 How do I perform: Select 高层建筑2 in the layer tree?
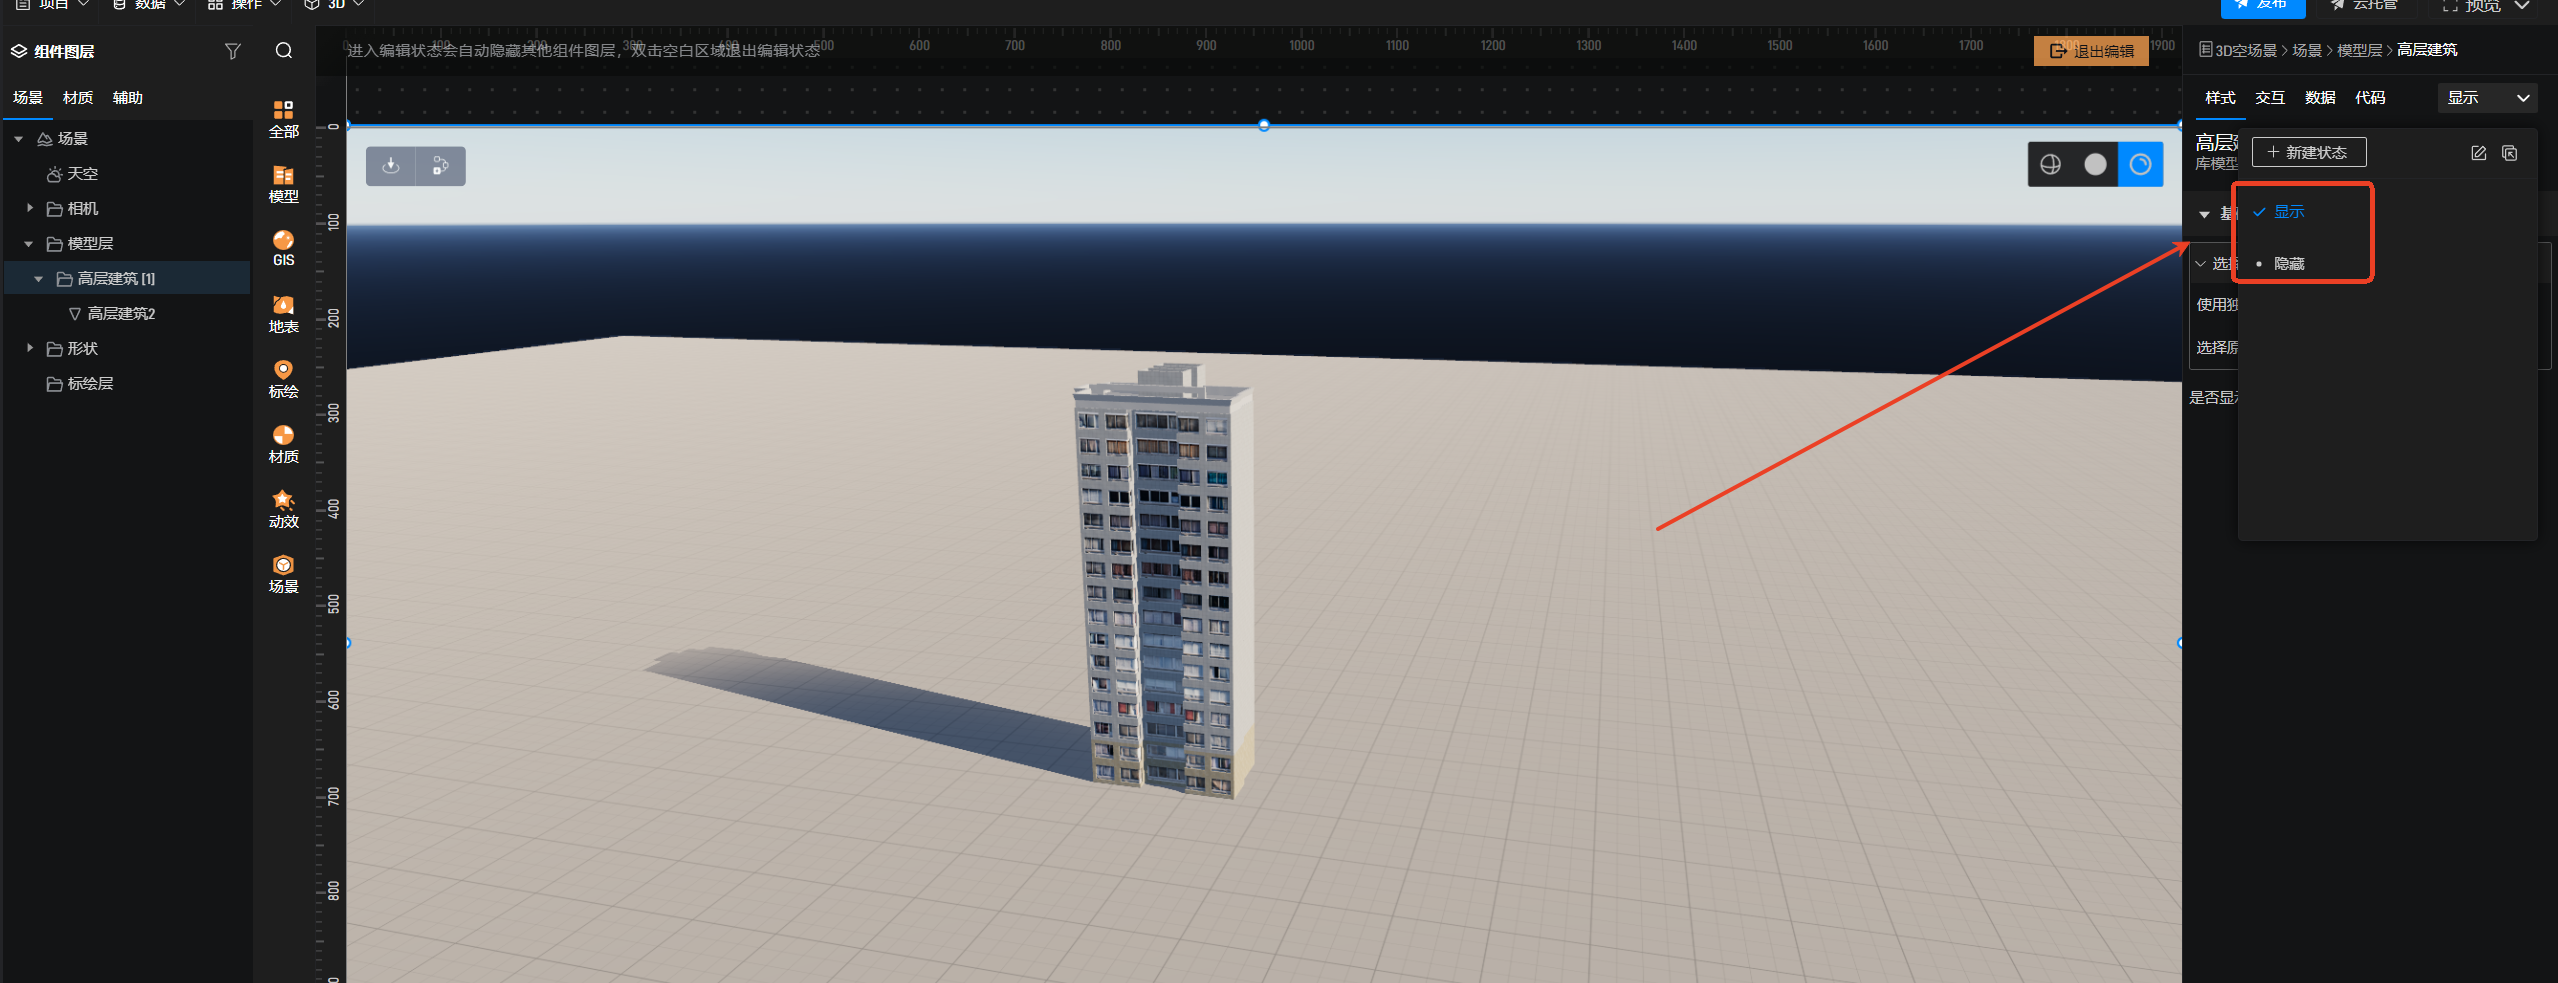tap(121, 314)
